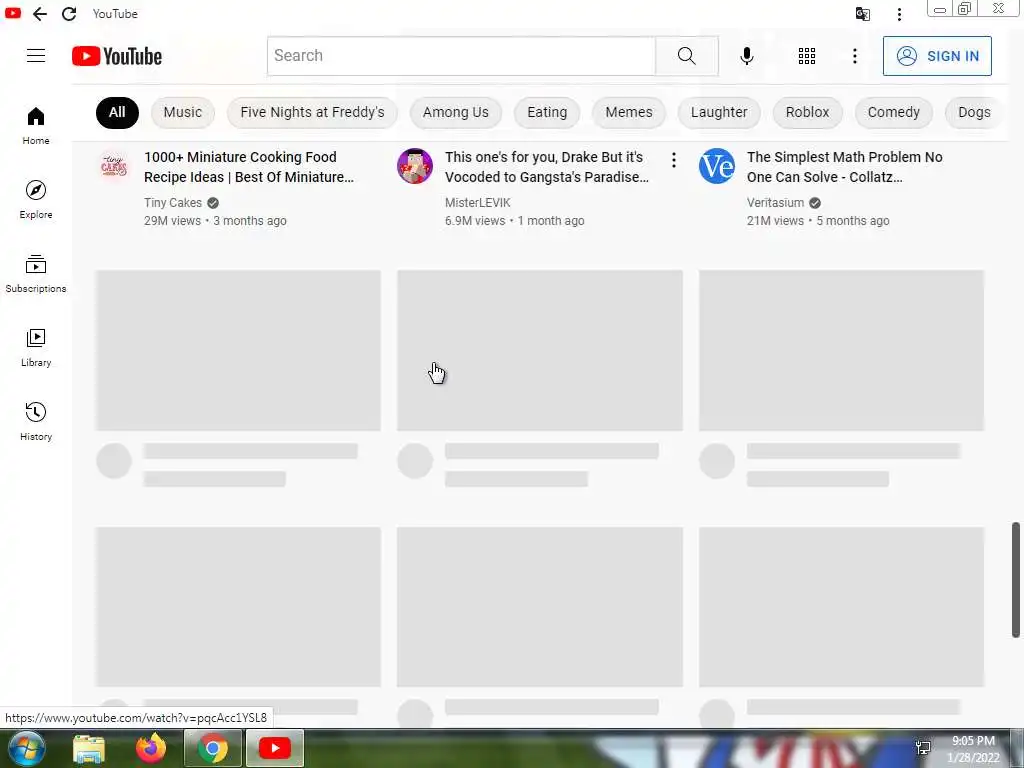Open History in the sidebar
Screen dimensions: 1024x768
[x=36, y=422]
